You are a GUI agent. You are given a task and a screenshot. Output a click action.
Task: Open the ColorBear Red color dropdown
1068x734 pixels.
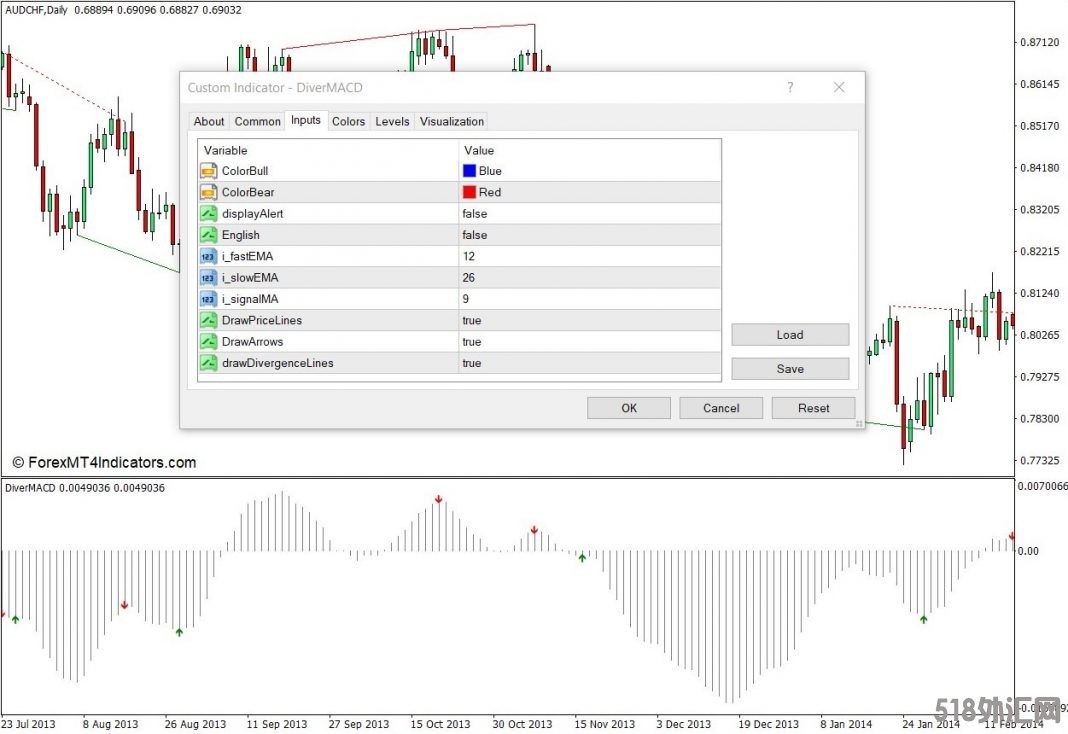tap(490, 192)
